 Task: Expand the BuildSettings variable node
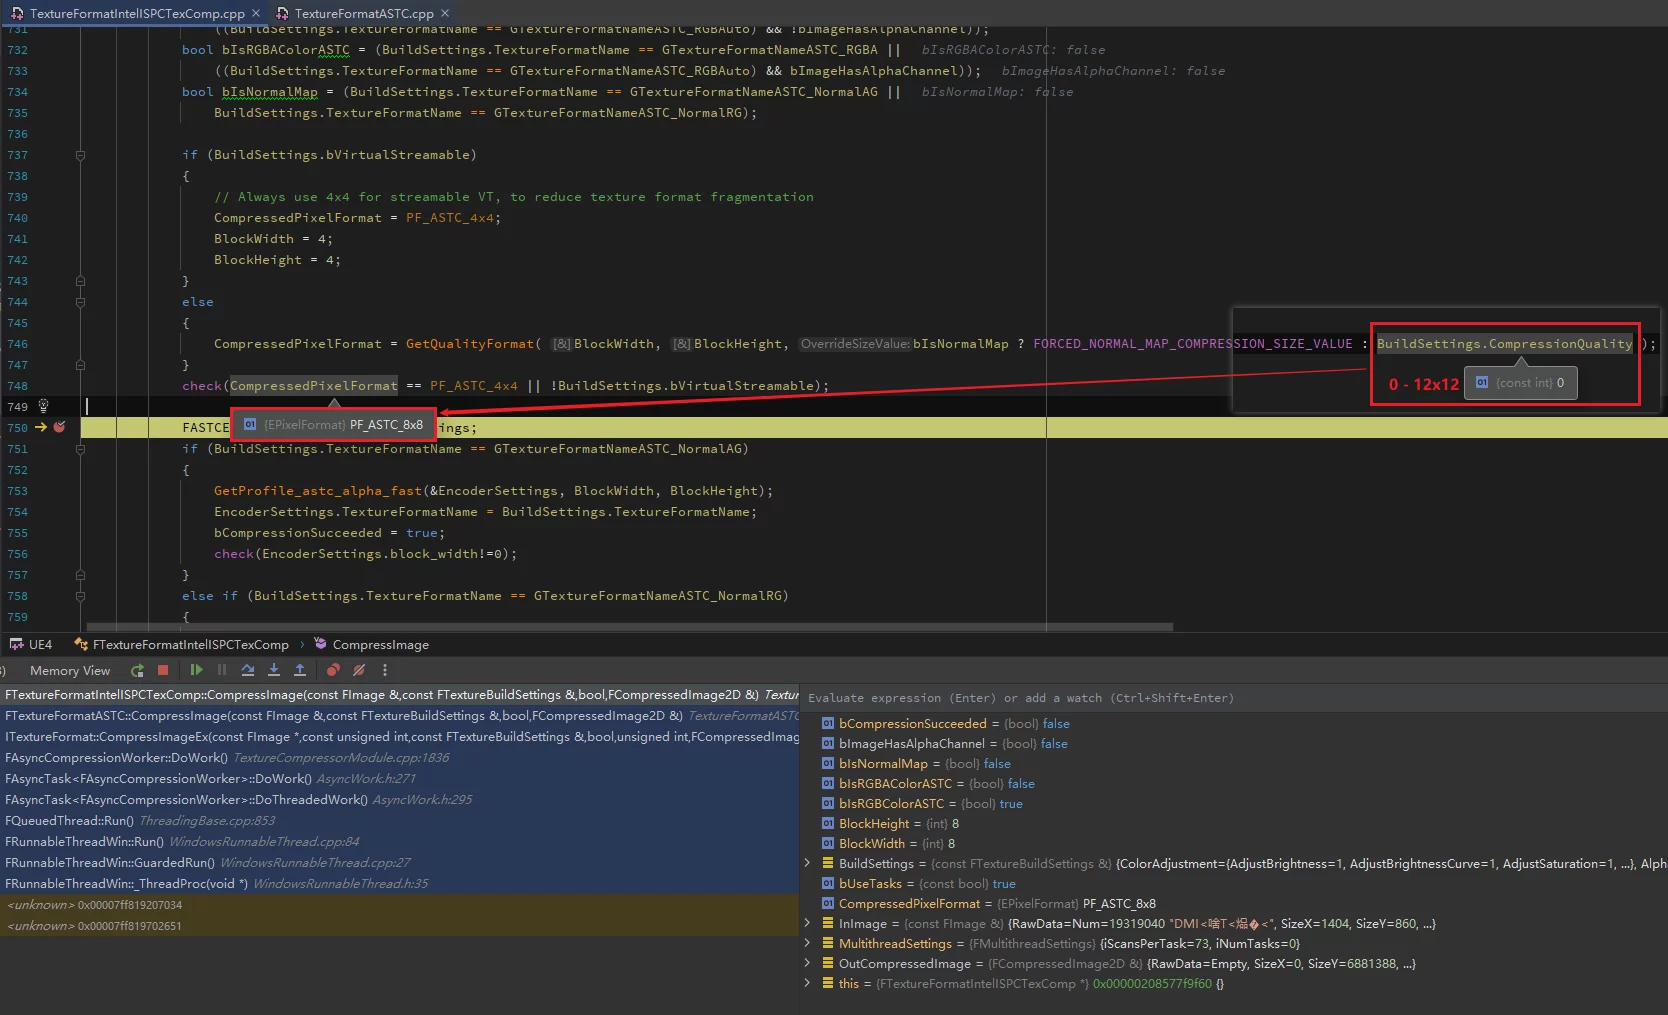tap(808, 863)
